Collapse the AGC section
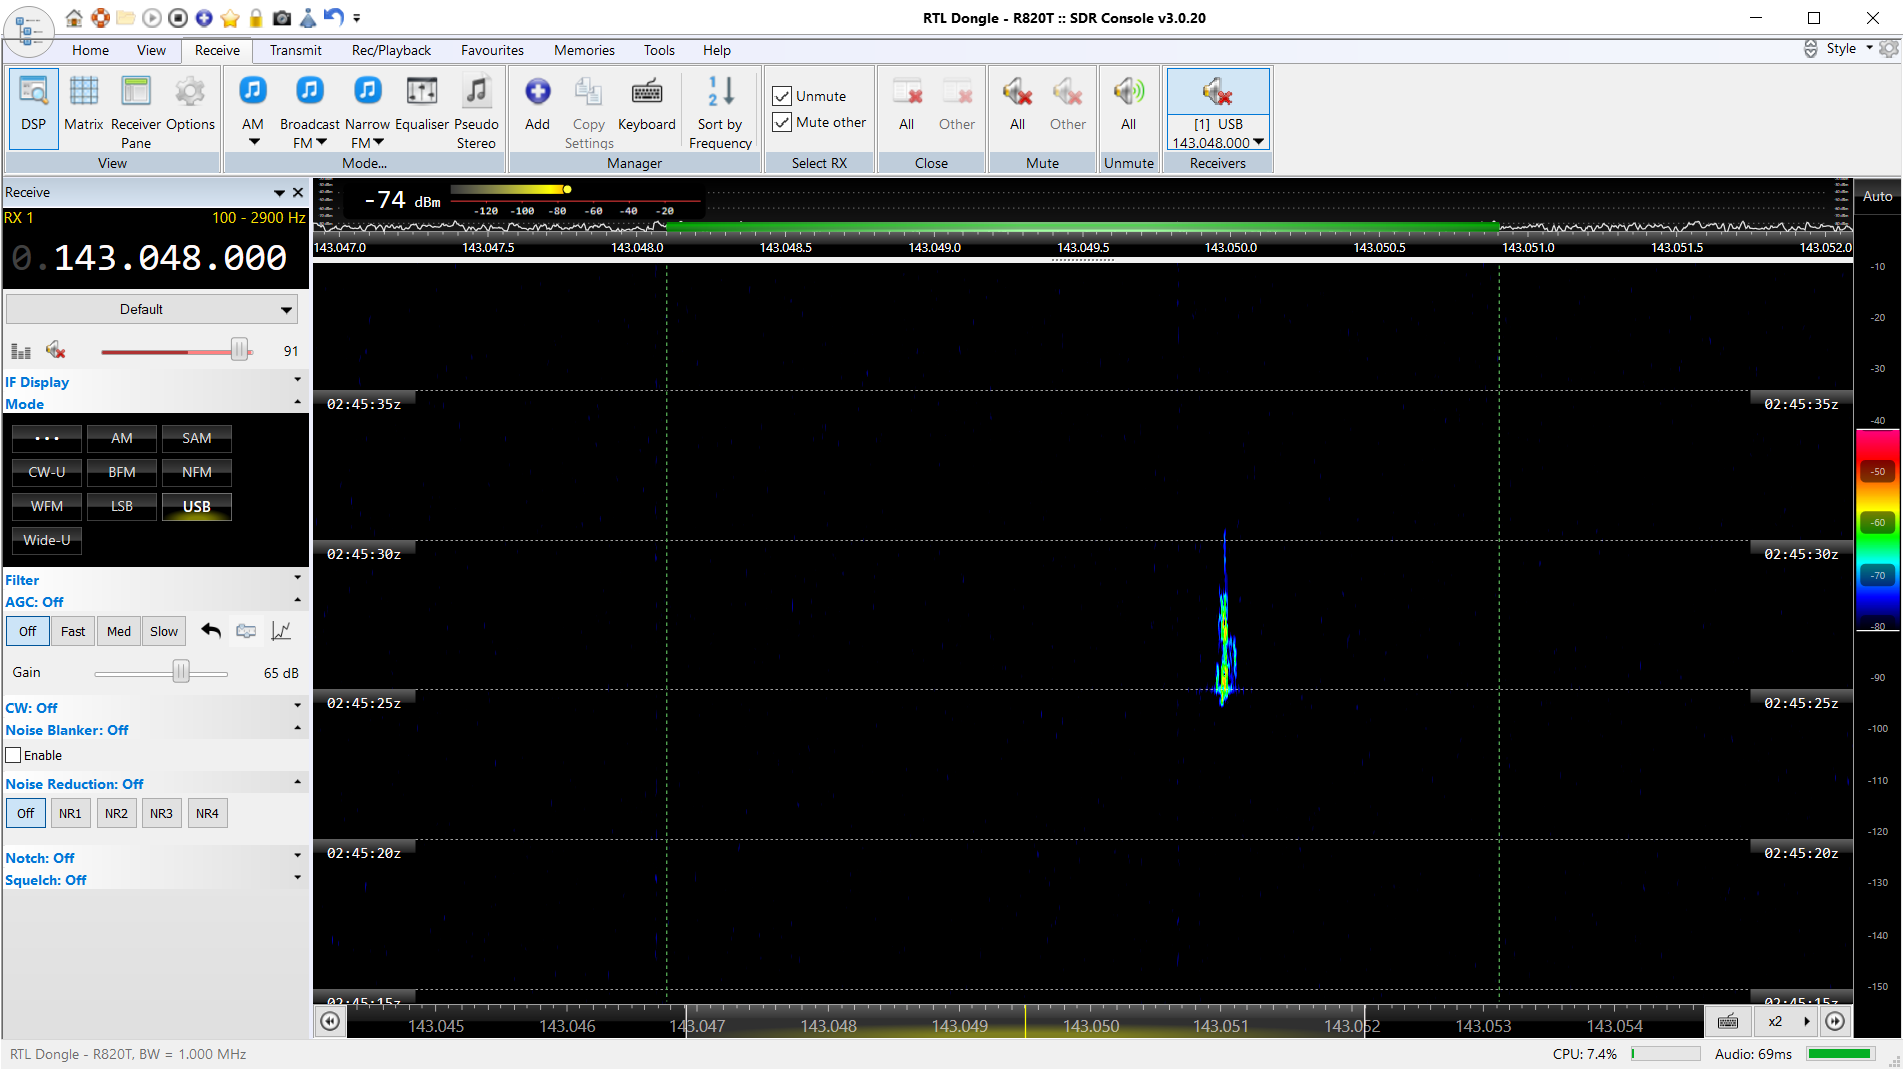 [x=297, y=600]
